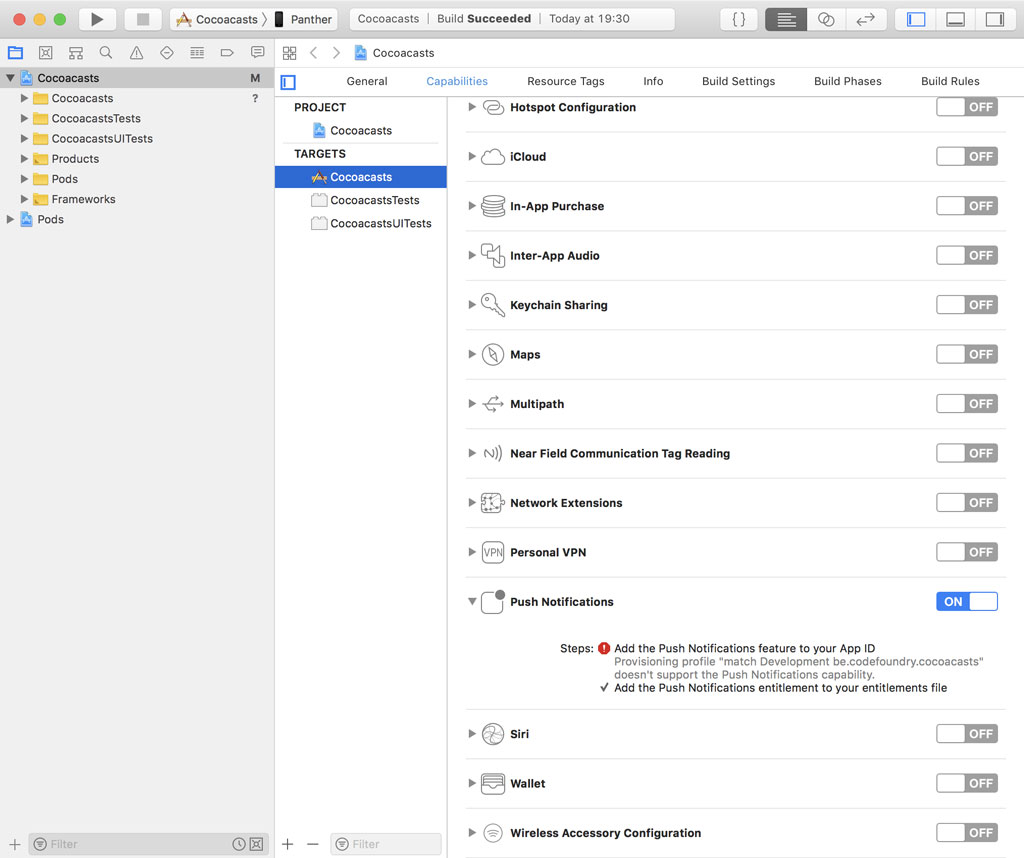Viewport: 1024px width, 858px height.
Task: Switch to the Build Settings tab
Action: [738, 81]
